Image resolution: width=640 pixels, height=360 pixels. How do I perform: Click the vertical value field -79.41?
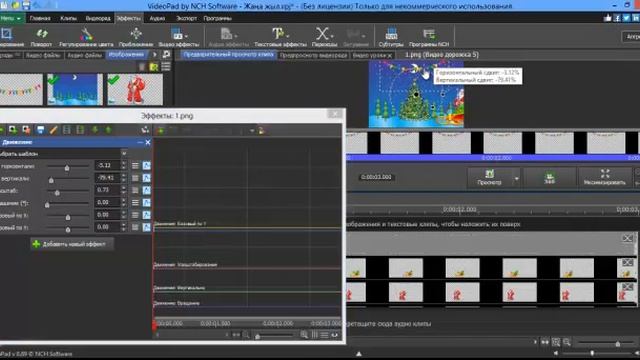coord(107,178)
